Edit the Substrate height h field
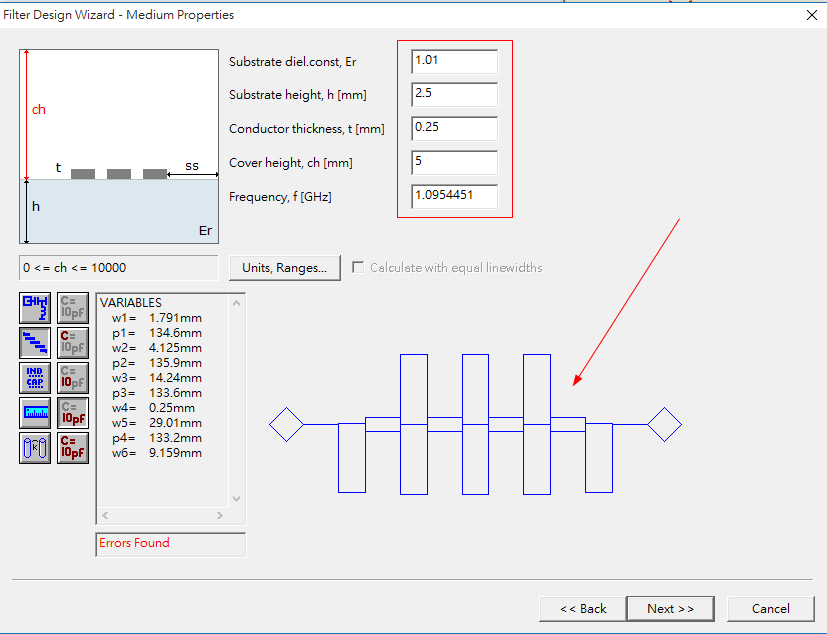The image size is (827, 634). (x=454, y=94)
